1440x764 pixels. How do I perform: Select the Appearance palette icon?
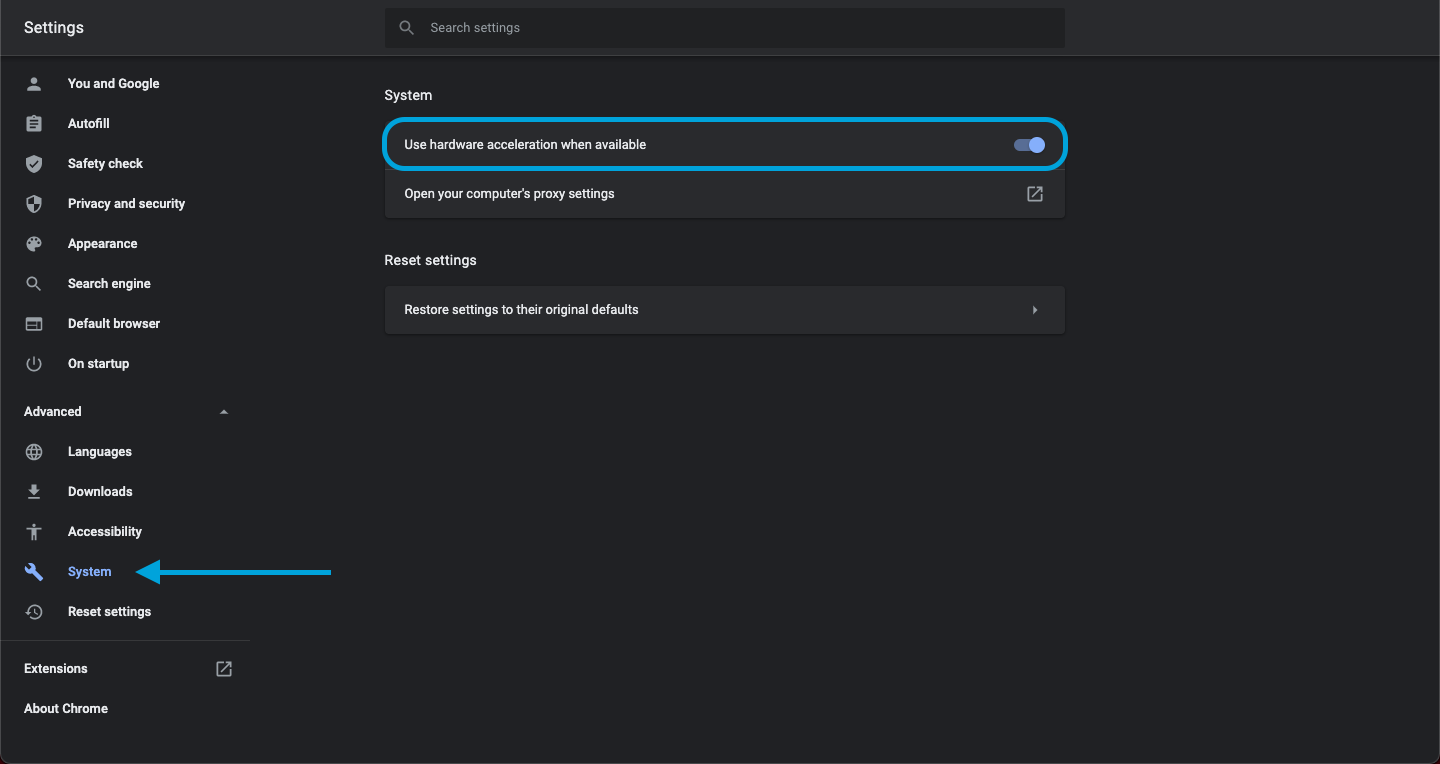(34, 243)
